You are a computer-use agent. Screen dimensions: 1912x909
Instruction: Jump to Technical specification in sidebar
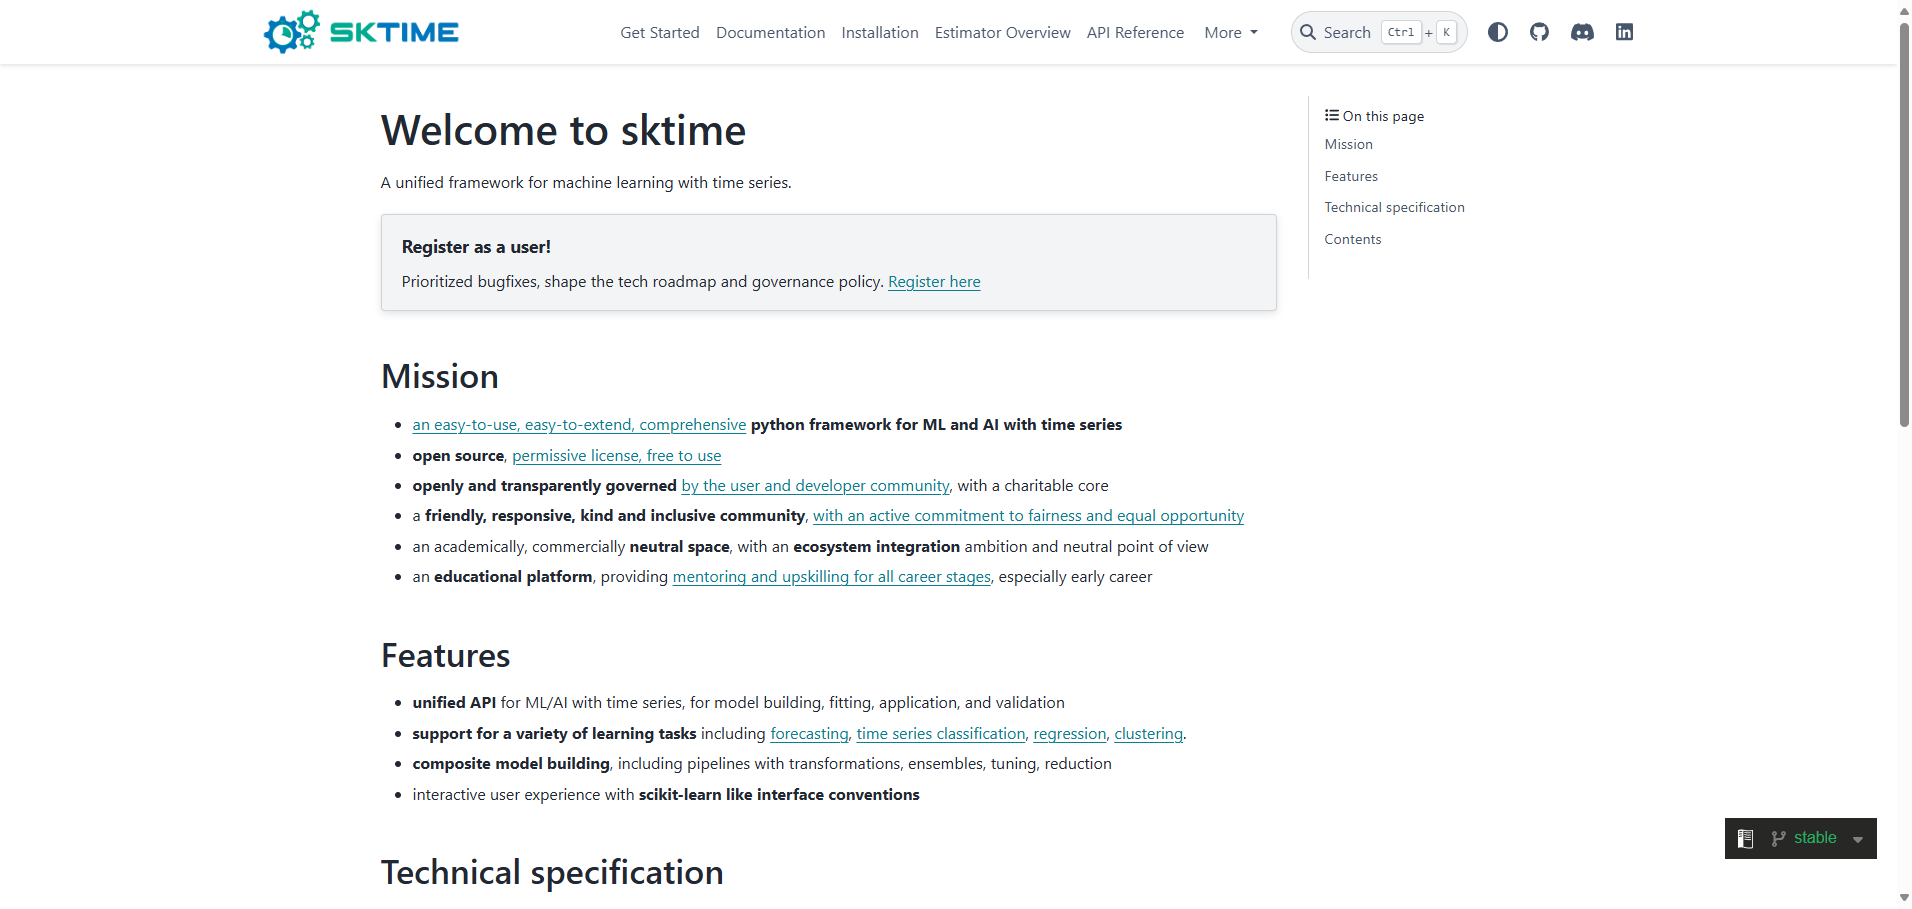point(1394,207)
